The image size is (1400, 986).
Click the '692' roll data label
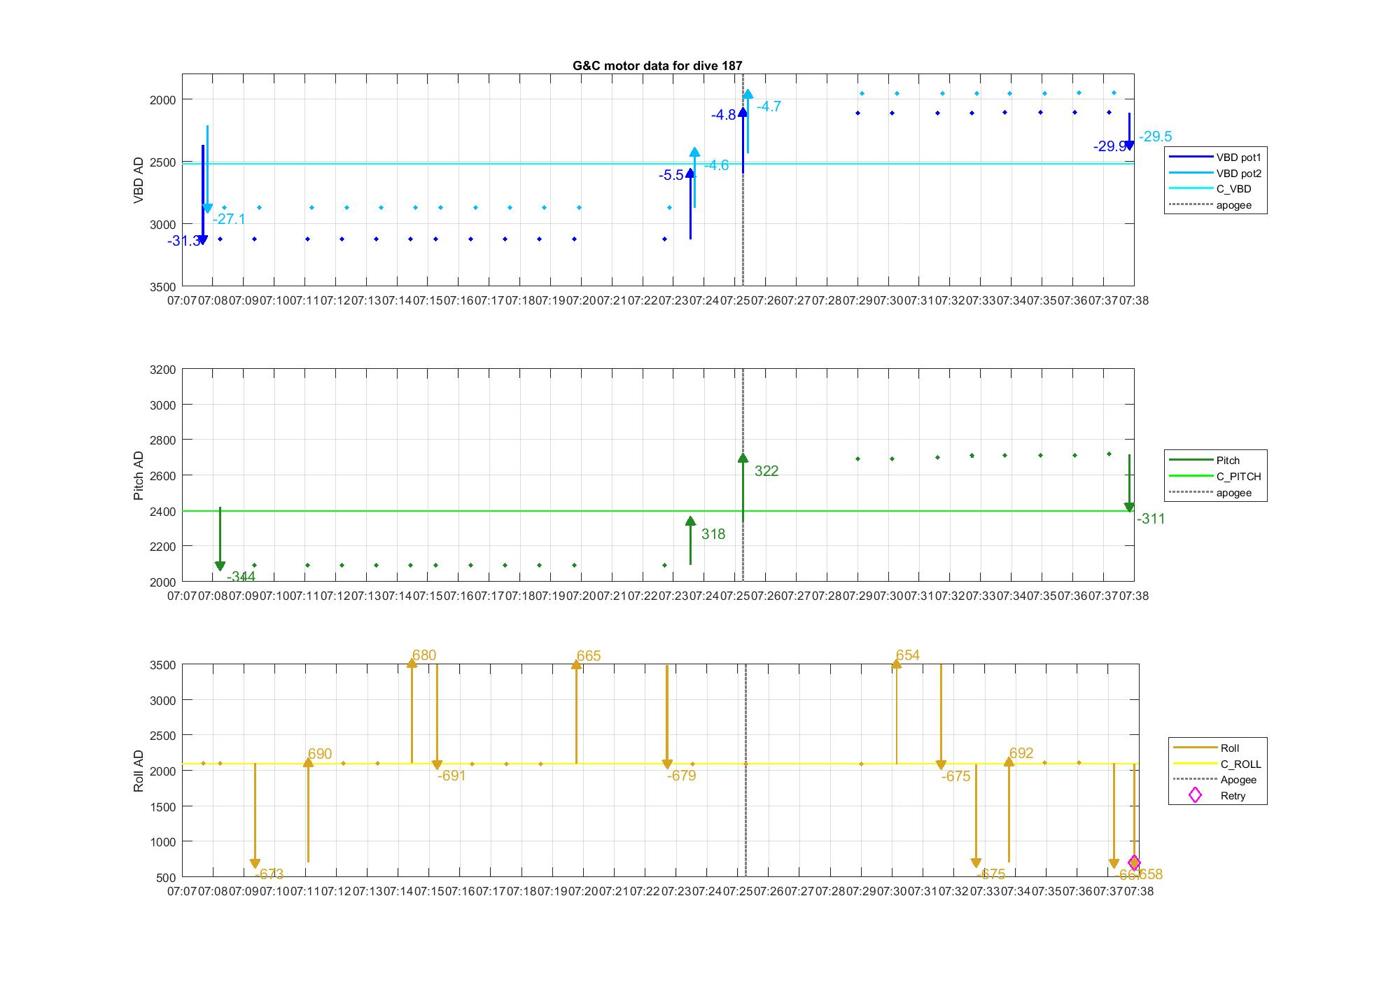click(1021, 753)
